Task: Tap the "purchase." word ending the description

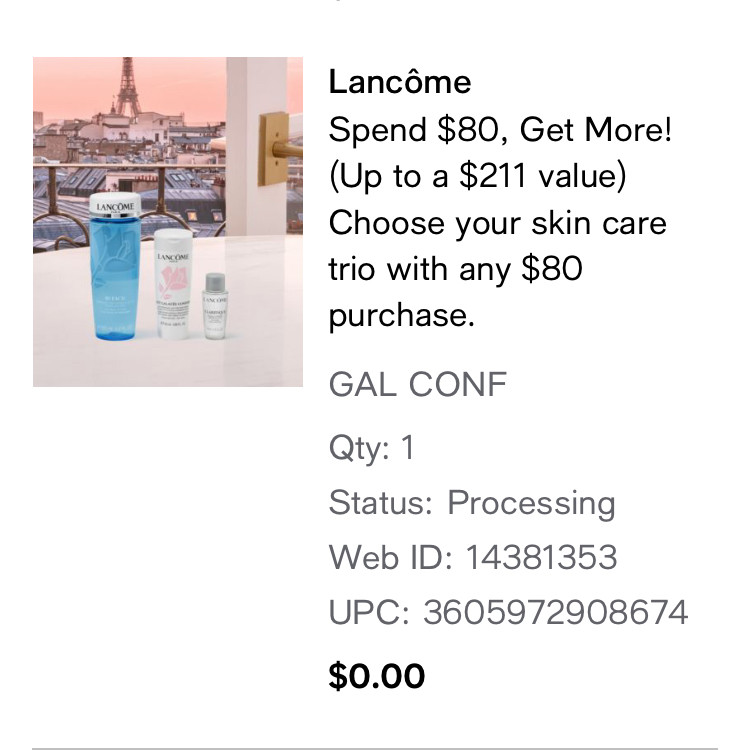Action: [x=400, y=315]
